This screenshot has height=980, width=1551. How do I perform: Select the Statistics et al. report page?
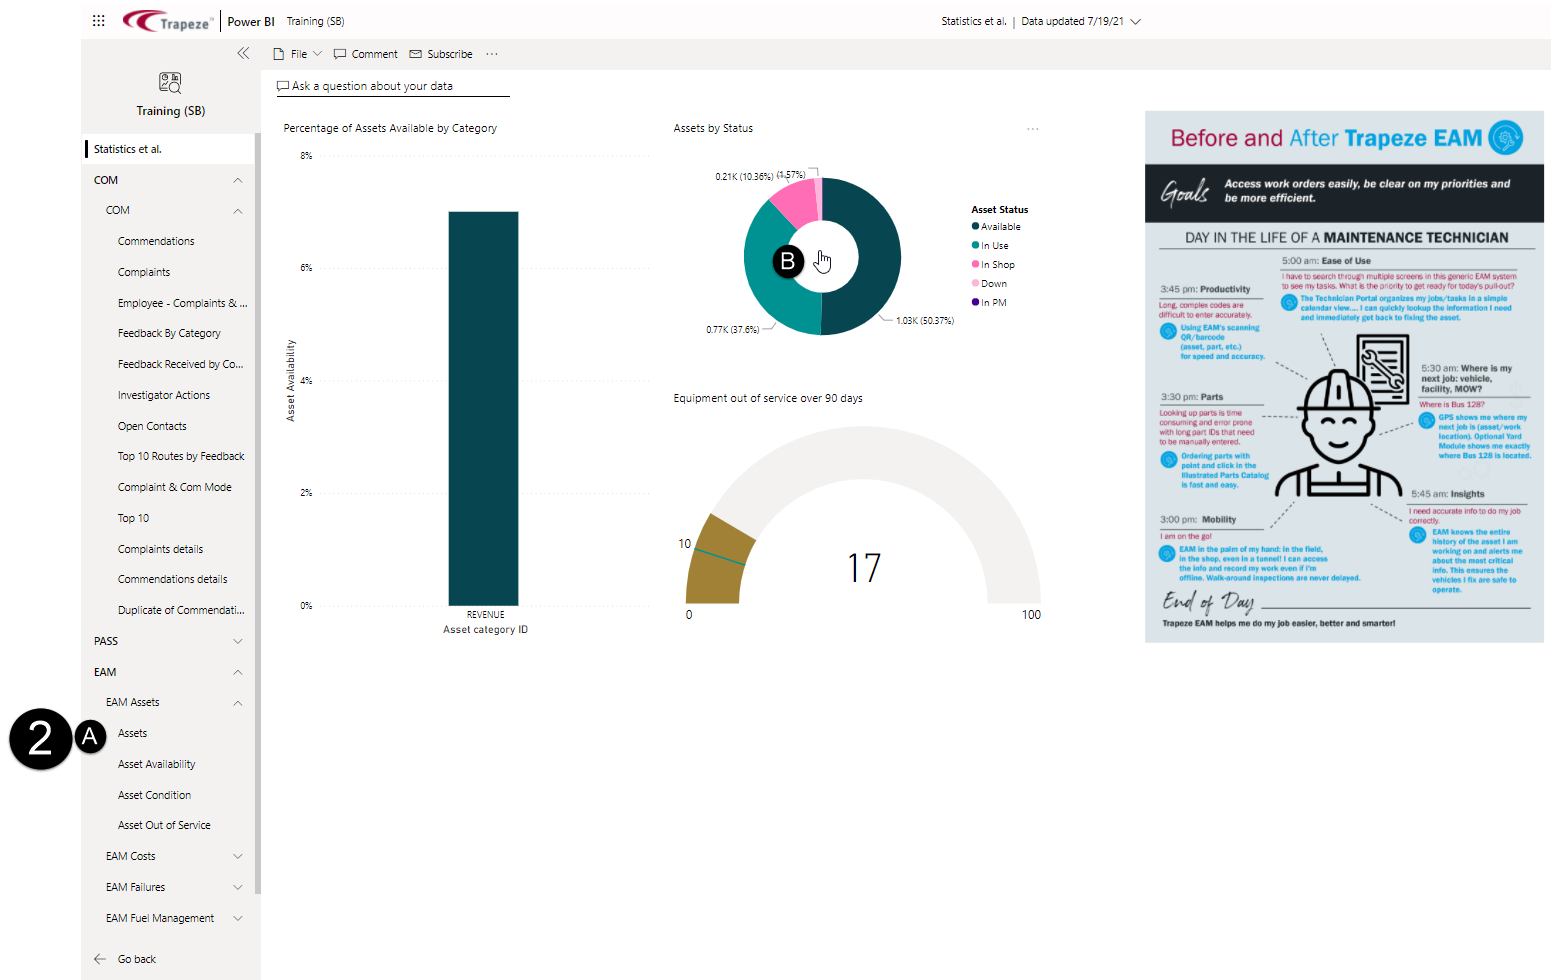[127, 148]
